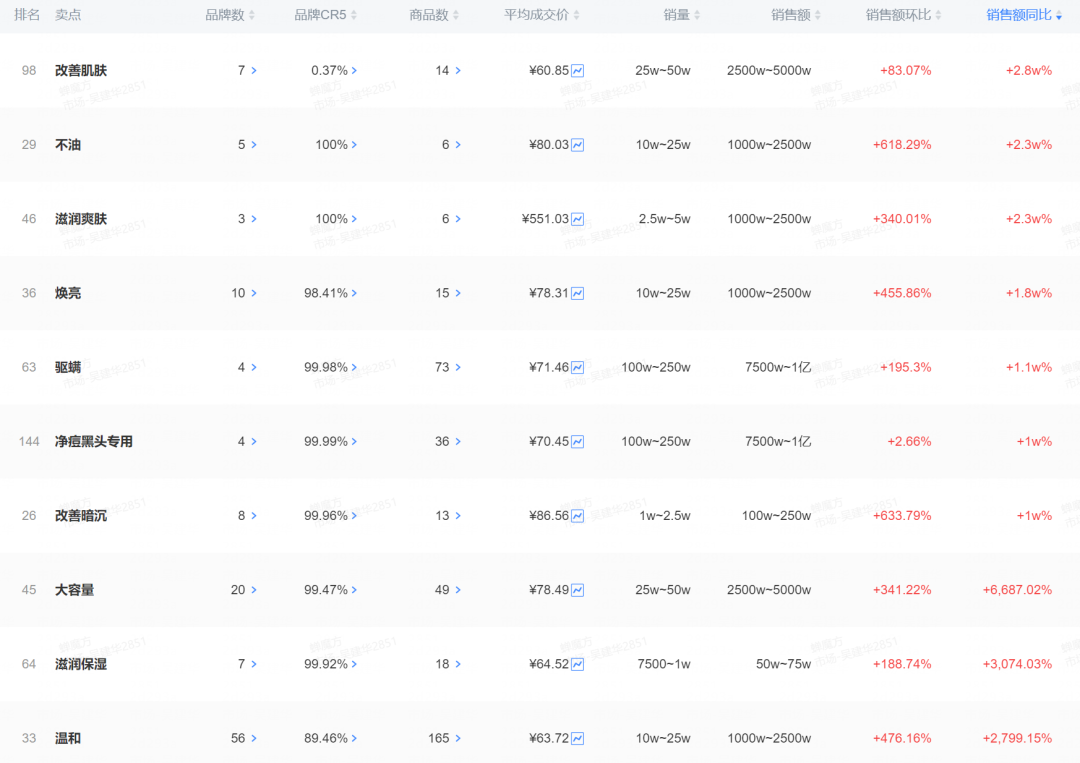Click trend icon next to ¥70.45
The width and height of the screenshot is (1080, 763).
pos(578,441)
